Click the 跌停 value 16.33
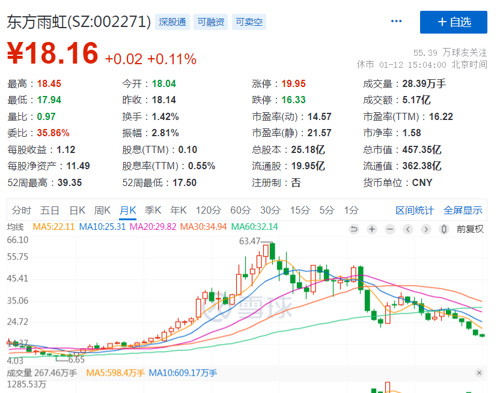 pyautogui.click(x=293, y=100)
